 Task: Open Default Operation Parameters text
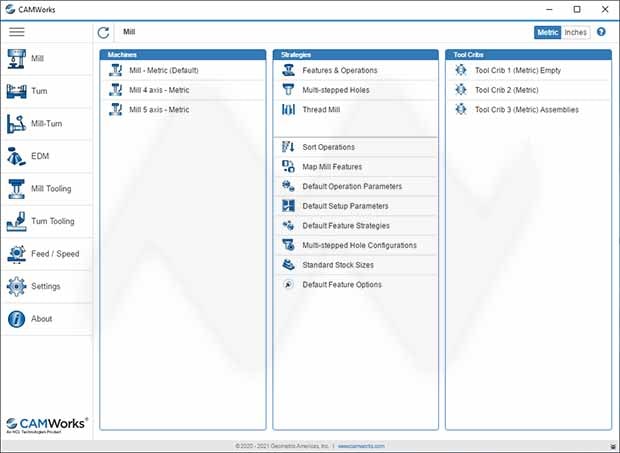pyautogui.click(x=352, y=186)
